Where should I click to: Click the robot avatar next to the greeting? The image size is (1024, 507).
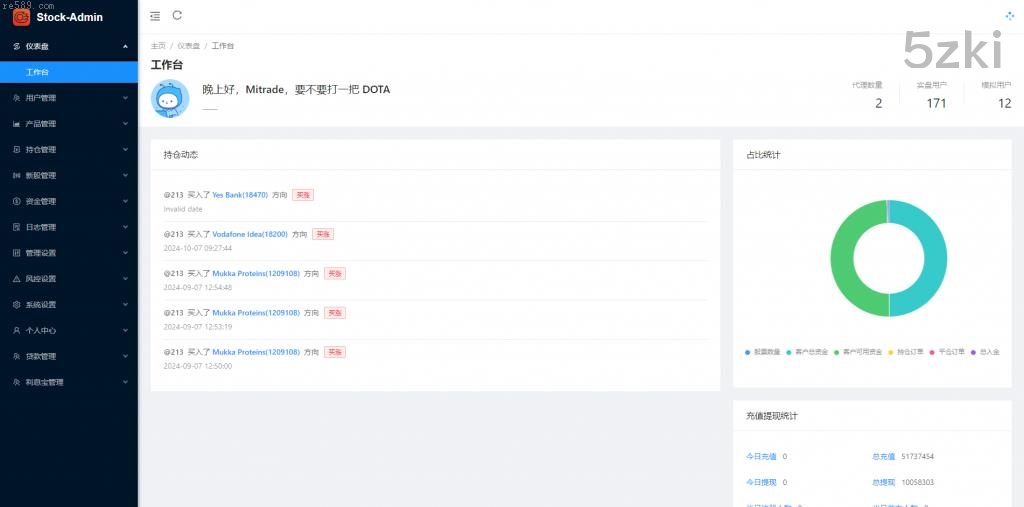pyautogui.click(x=169, y=98)
